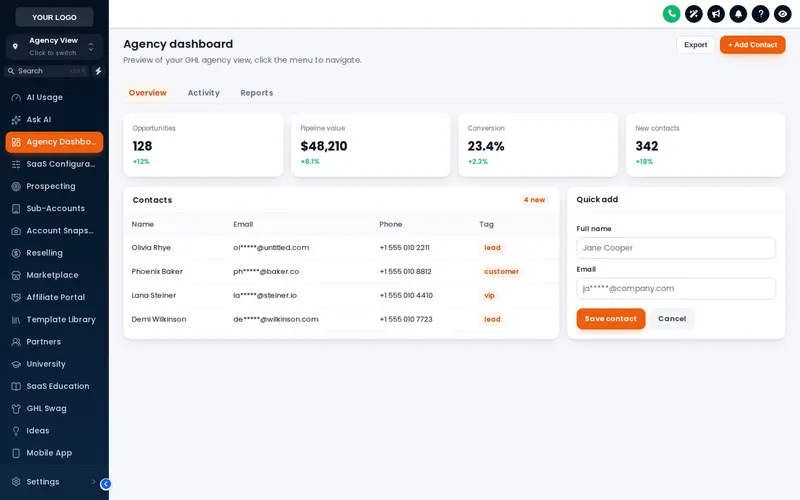
Task: Click the Conversion 23.4% stat card
Action: [x=538, y=145]
